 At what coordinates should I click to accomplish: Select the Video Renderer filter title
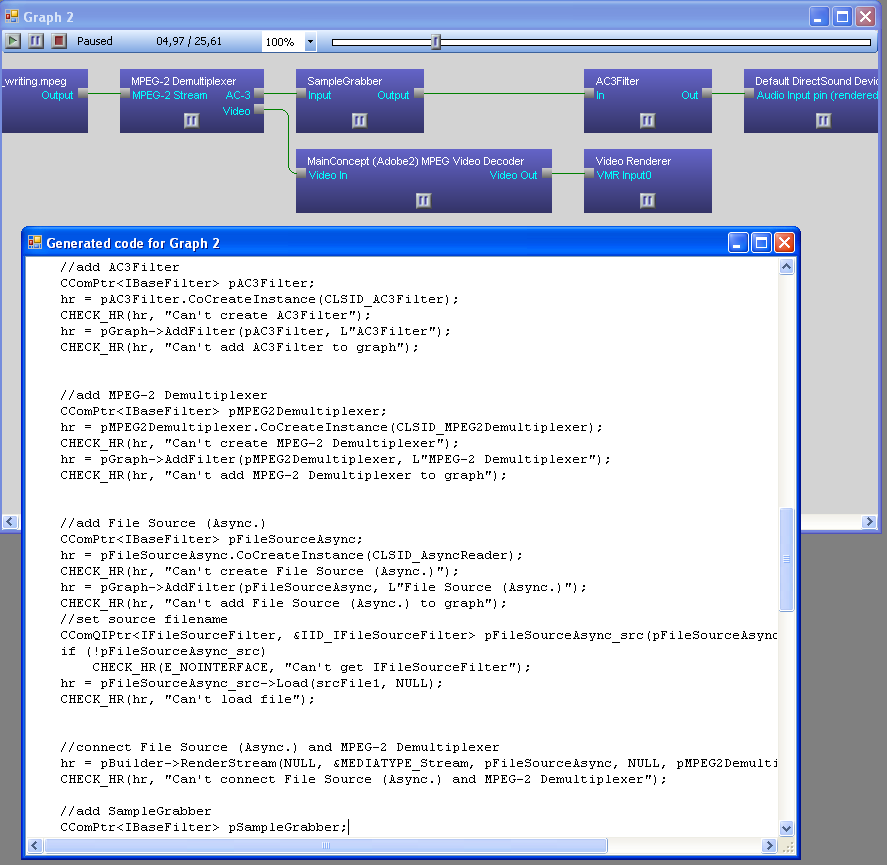[x=633, y=161]
